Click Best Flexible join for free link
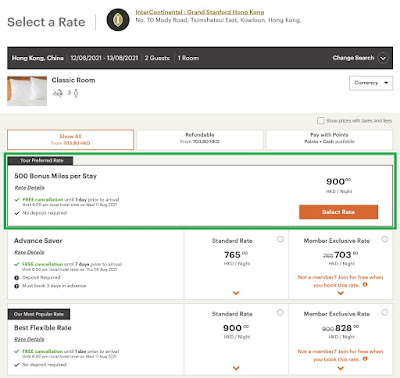Screen dimensions: 400x378 point(340,355)
